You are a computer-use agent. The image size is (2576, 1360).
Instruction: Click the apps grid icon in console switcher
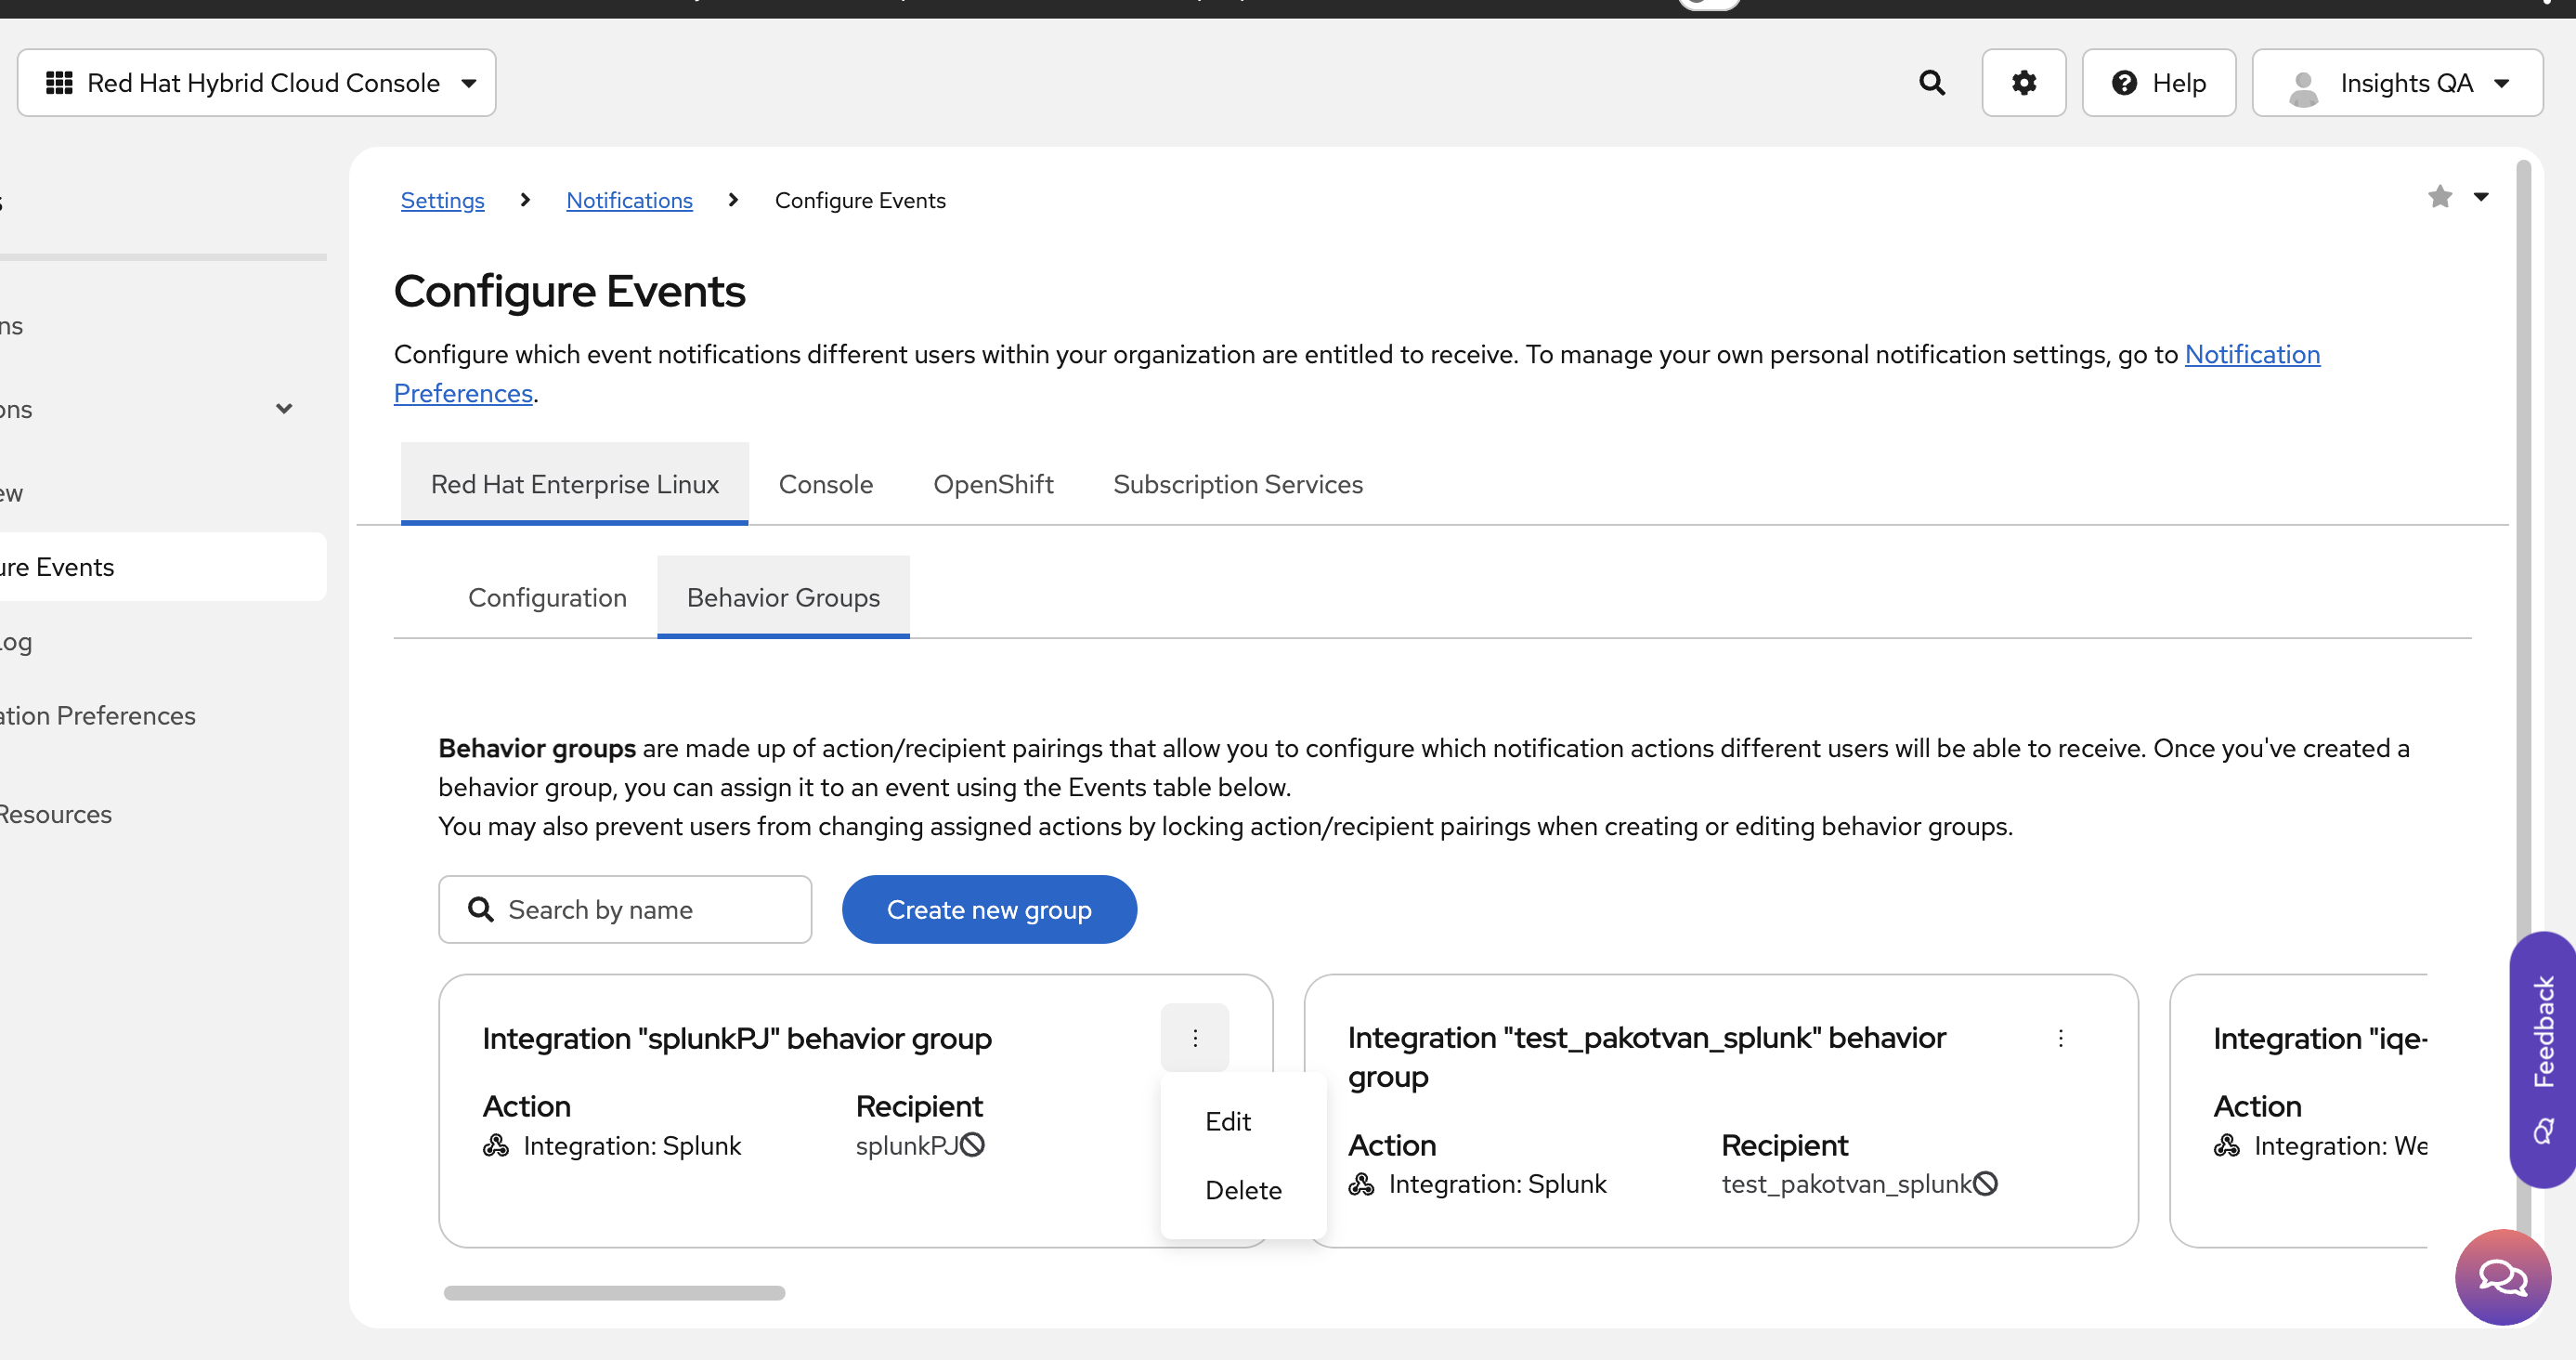(59, 83)
